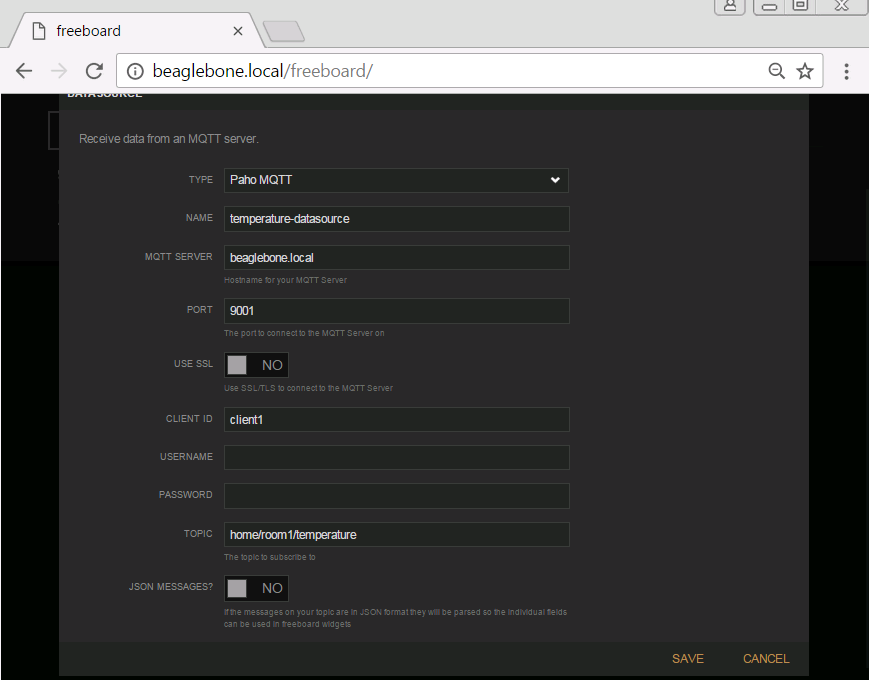The height and width of the screenshot is (680, 869).
Task: Click the page favicon on the freeboard tab
Action: (37, 30)
